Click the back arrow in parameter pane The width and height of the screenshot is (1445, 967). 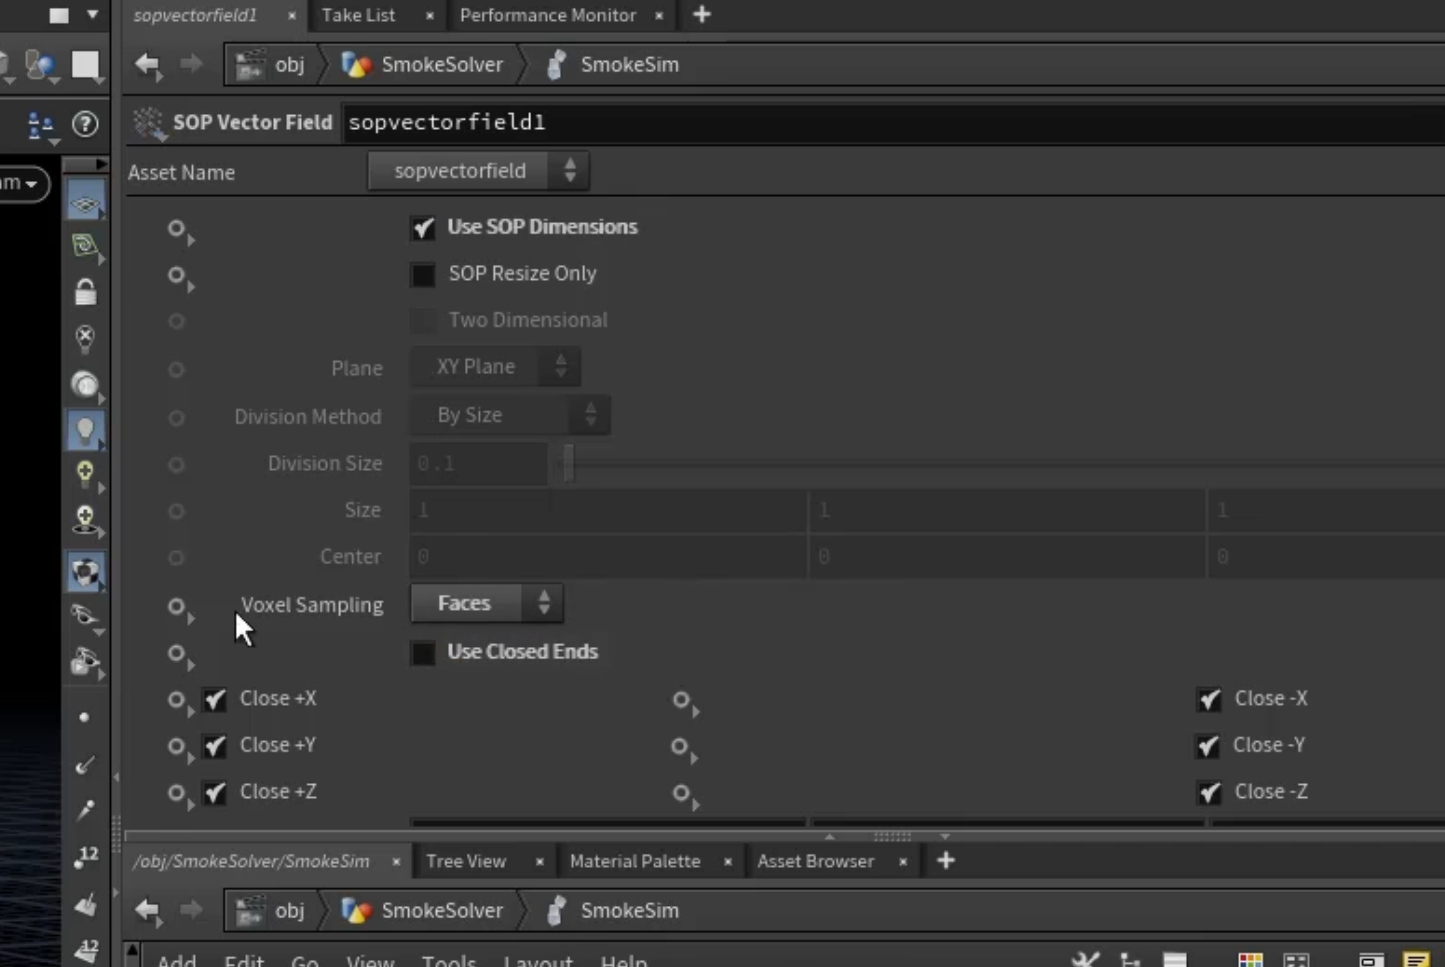point(148,65)
